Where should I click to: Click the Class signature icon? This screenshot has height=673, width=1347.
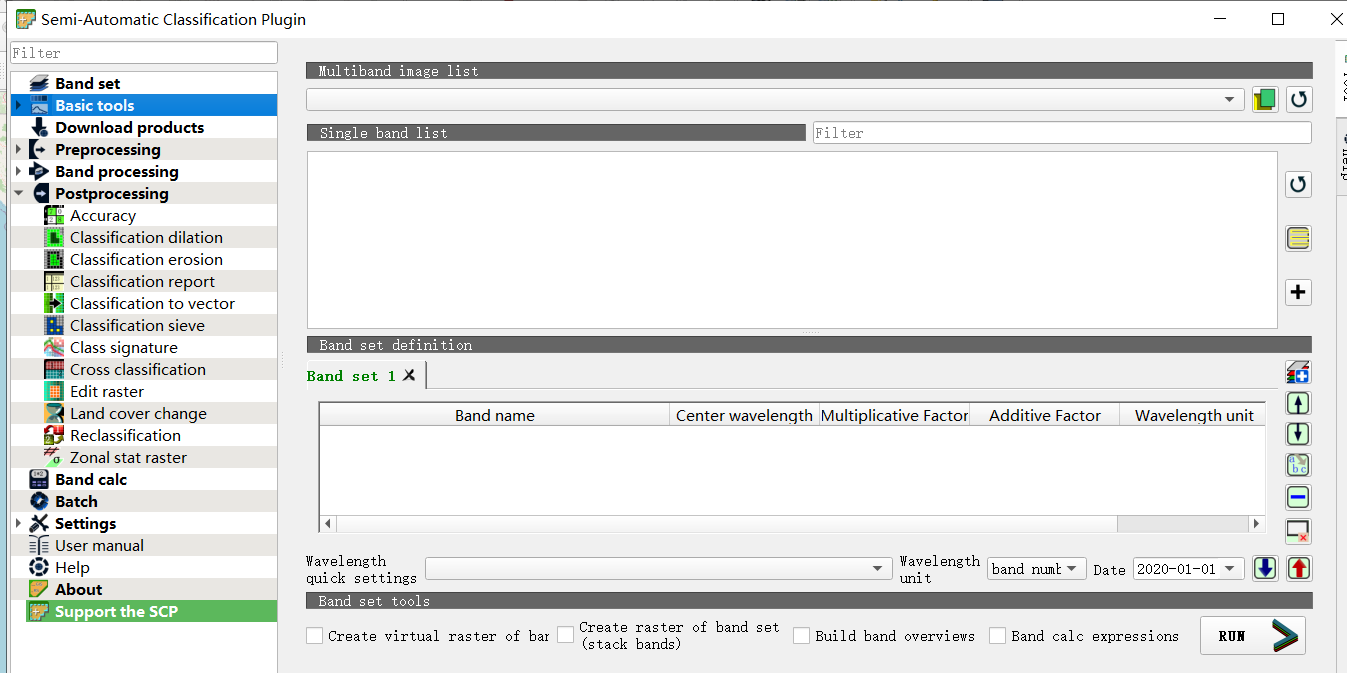(x=54, y=347)
